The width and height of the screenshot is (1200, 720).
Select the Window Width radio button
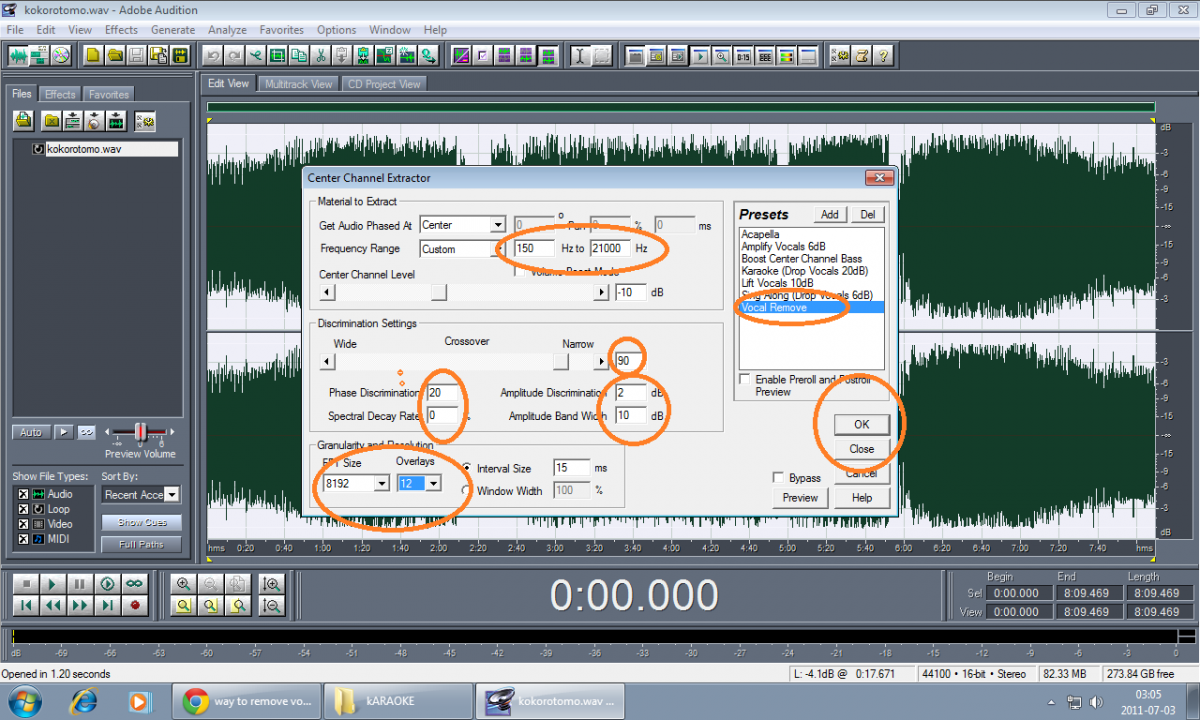pos(467,490)
